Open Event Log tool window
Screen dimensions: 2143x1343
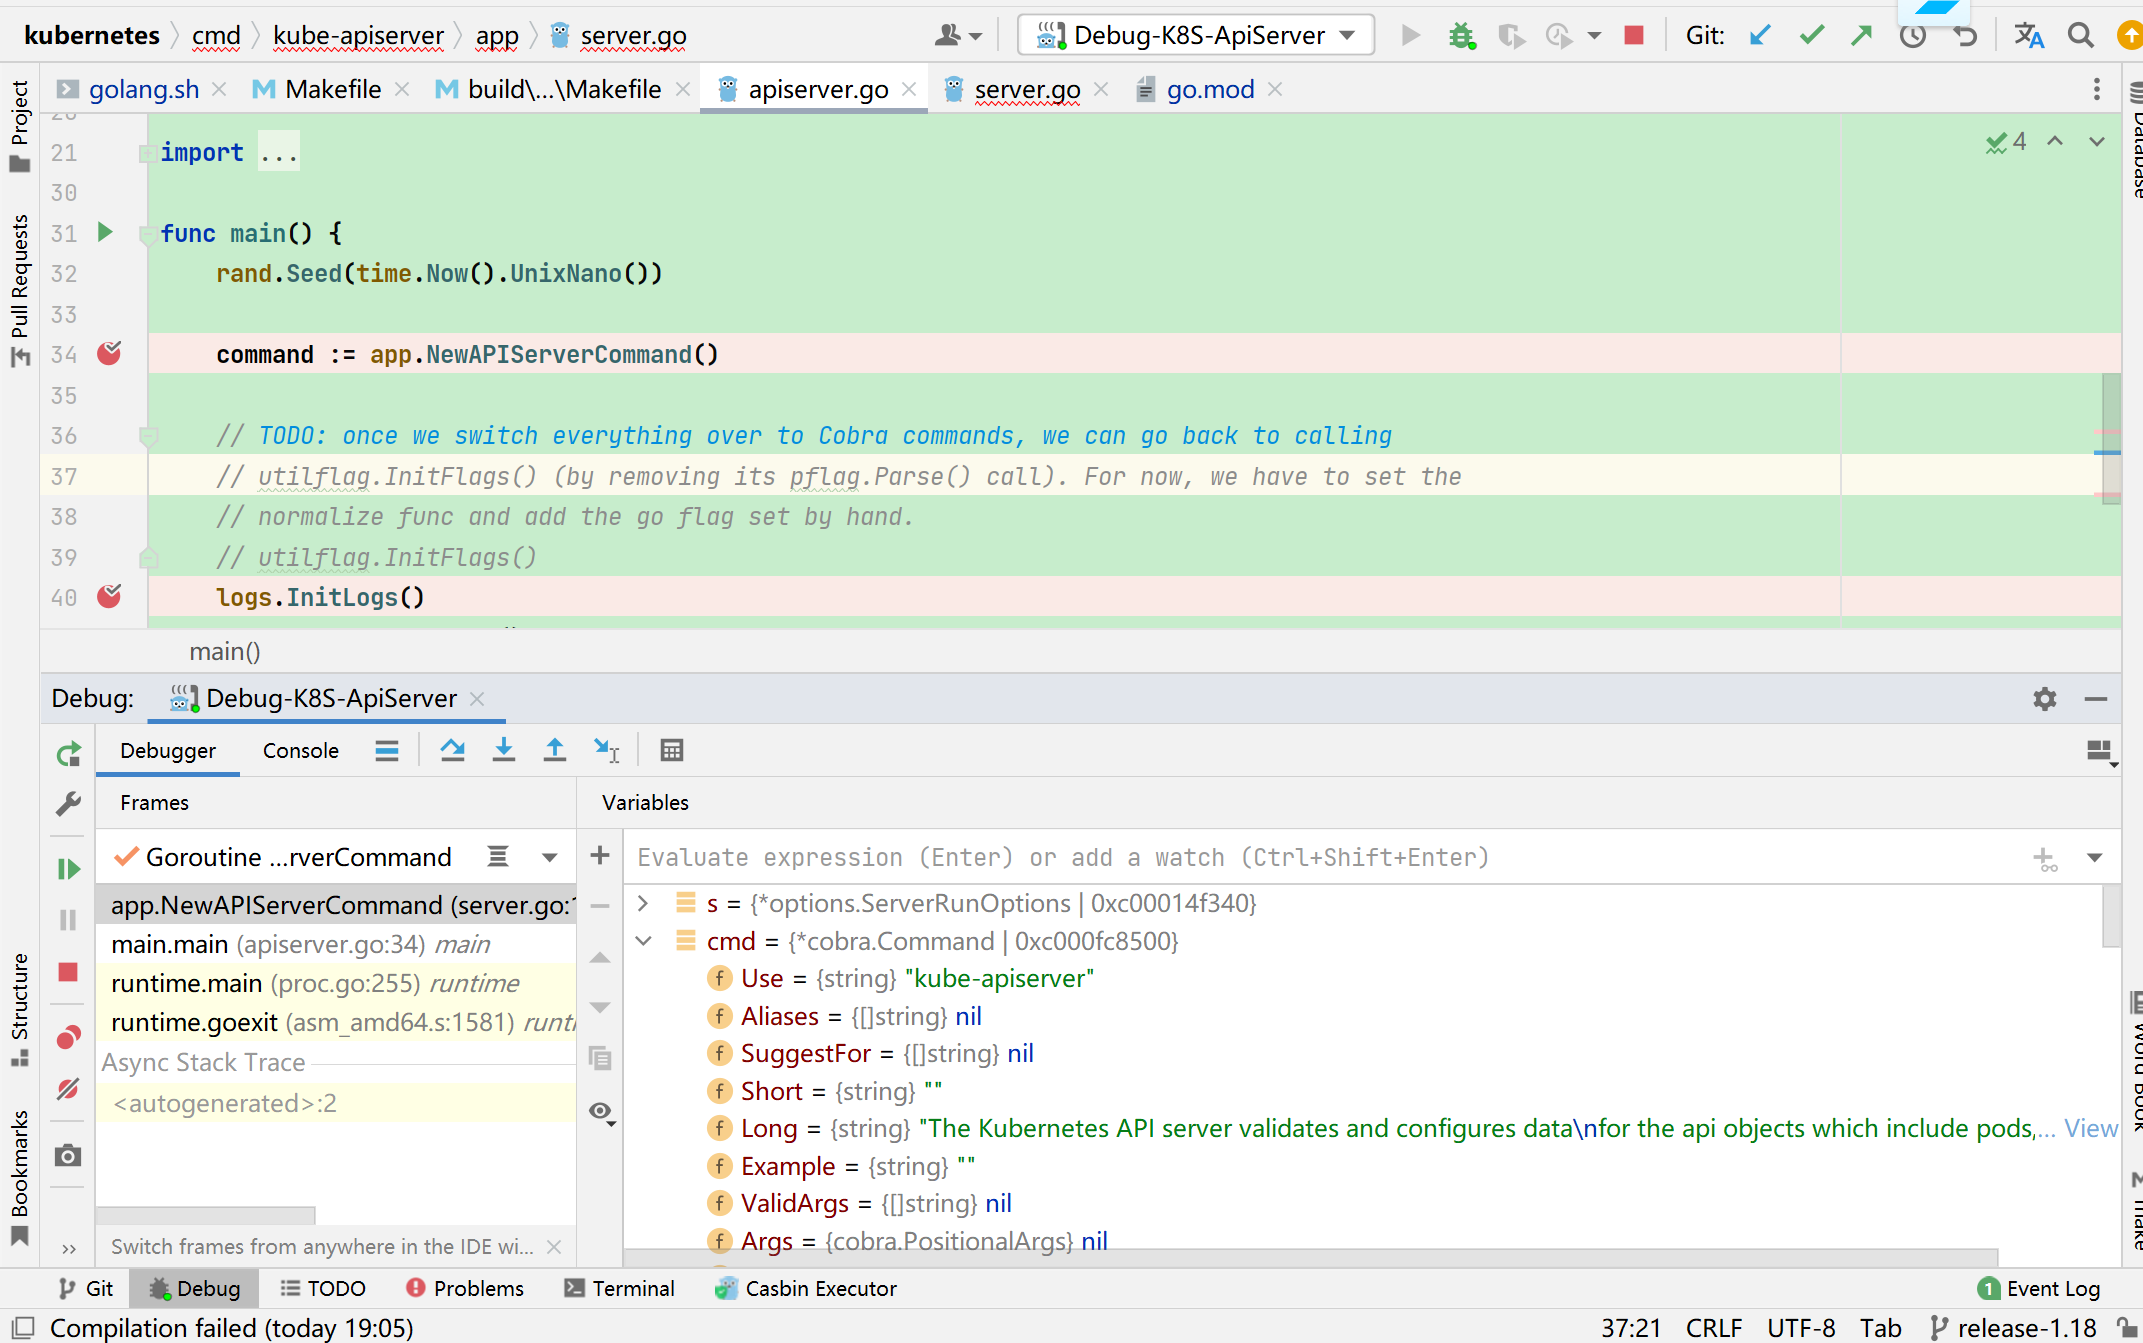[2039, 1288]
